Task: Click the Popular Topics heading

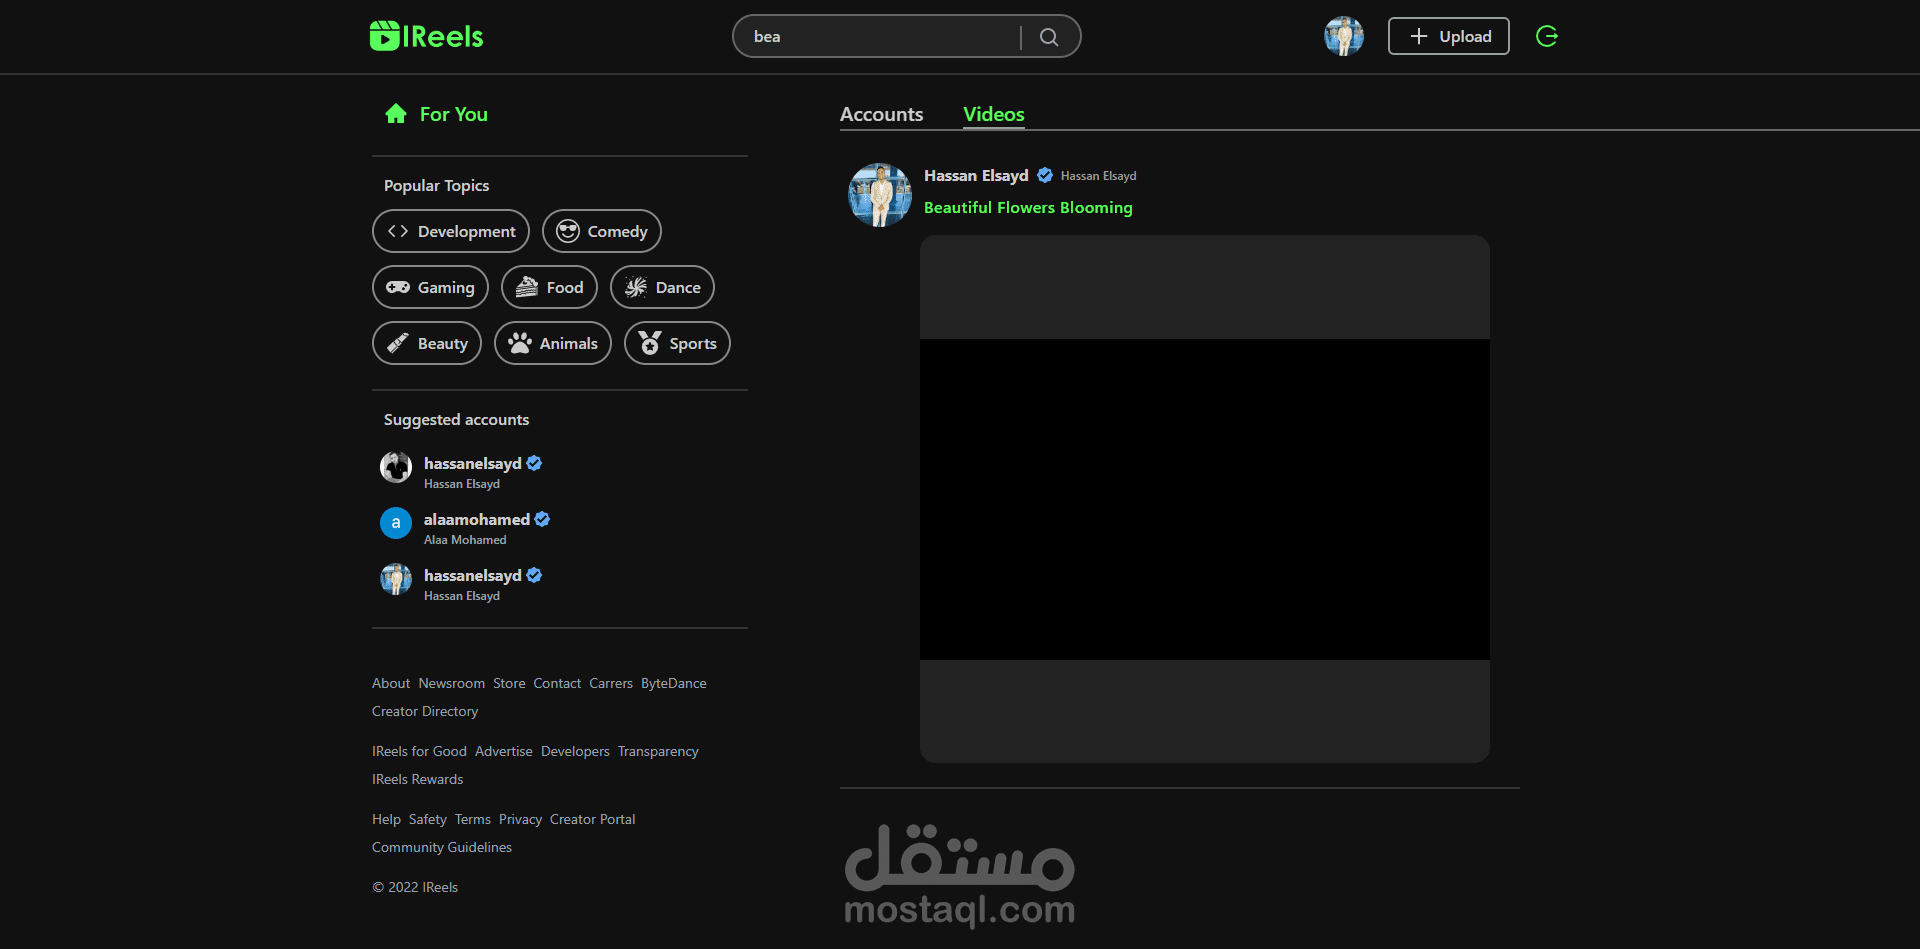Action: 436,185
